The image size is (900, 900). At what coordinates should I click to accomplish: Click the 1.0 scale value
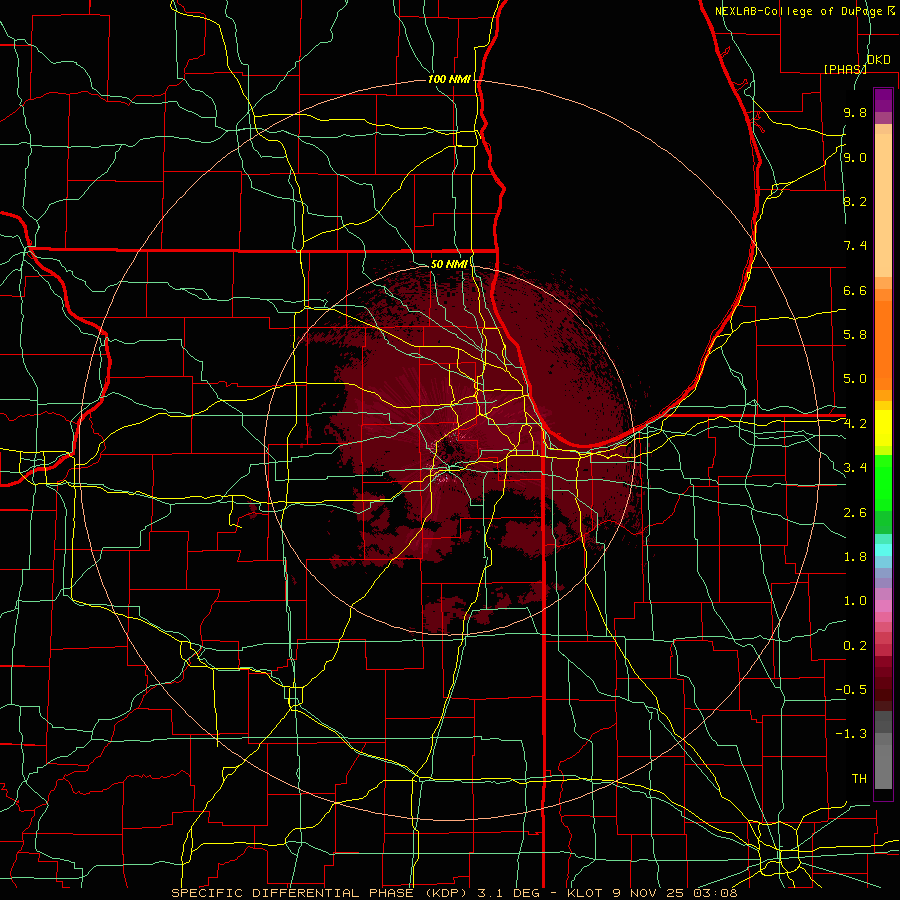coord(855,601)
